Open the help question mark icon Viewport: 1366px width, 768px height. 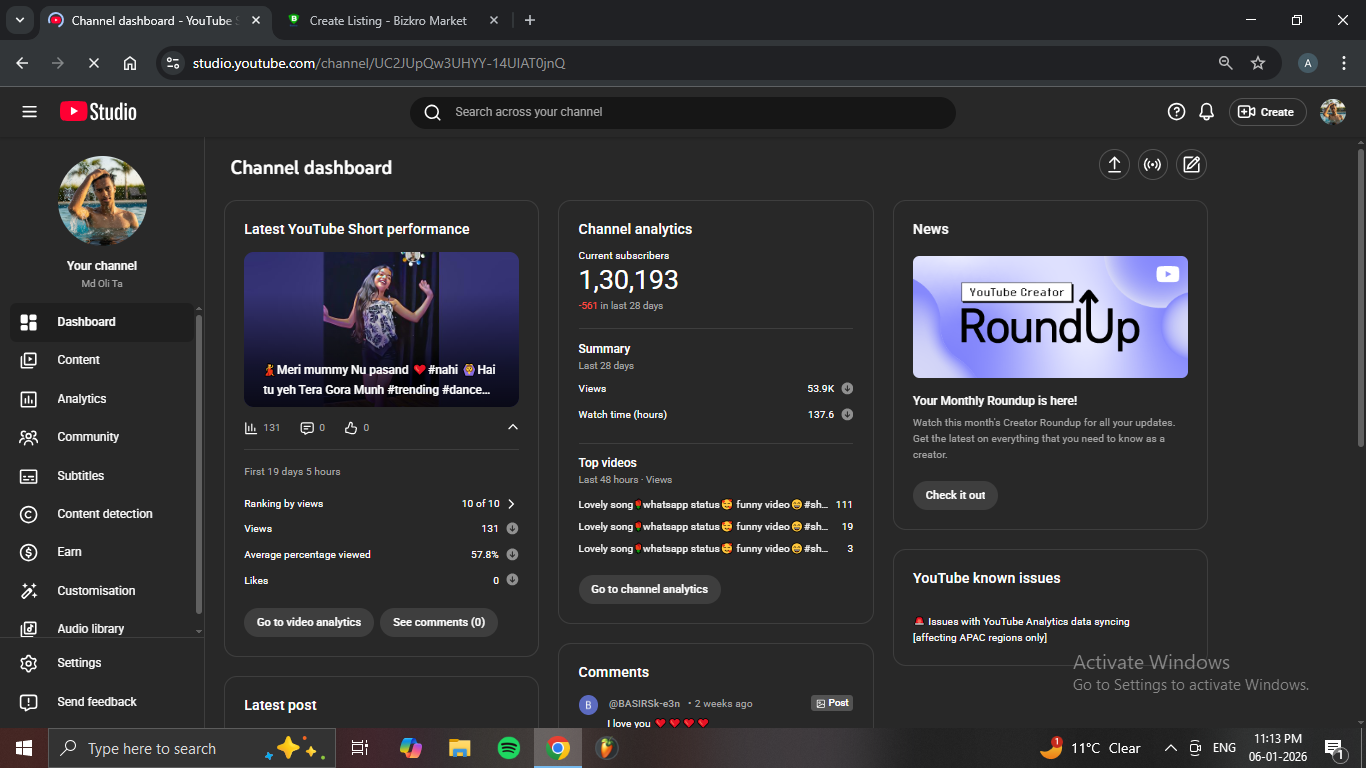coord(1176,112)
